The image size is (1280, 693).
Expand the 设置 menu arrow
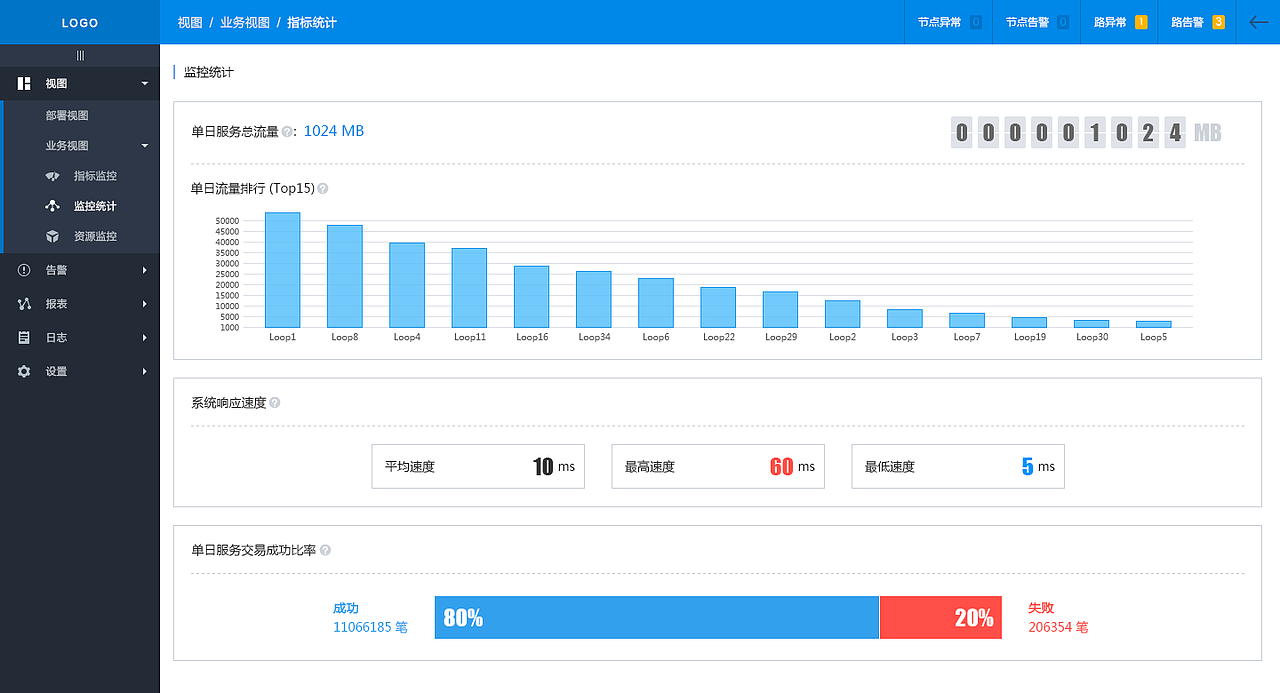(144, 371)
